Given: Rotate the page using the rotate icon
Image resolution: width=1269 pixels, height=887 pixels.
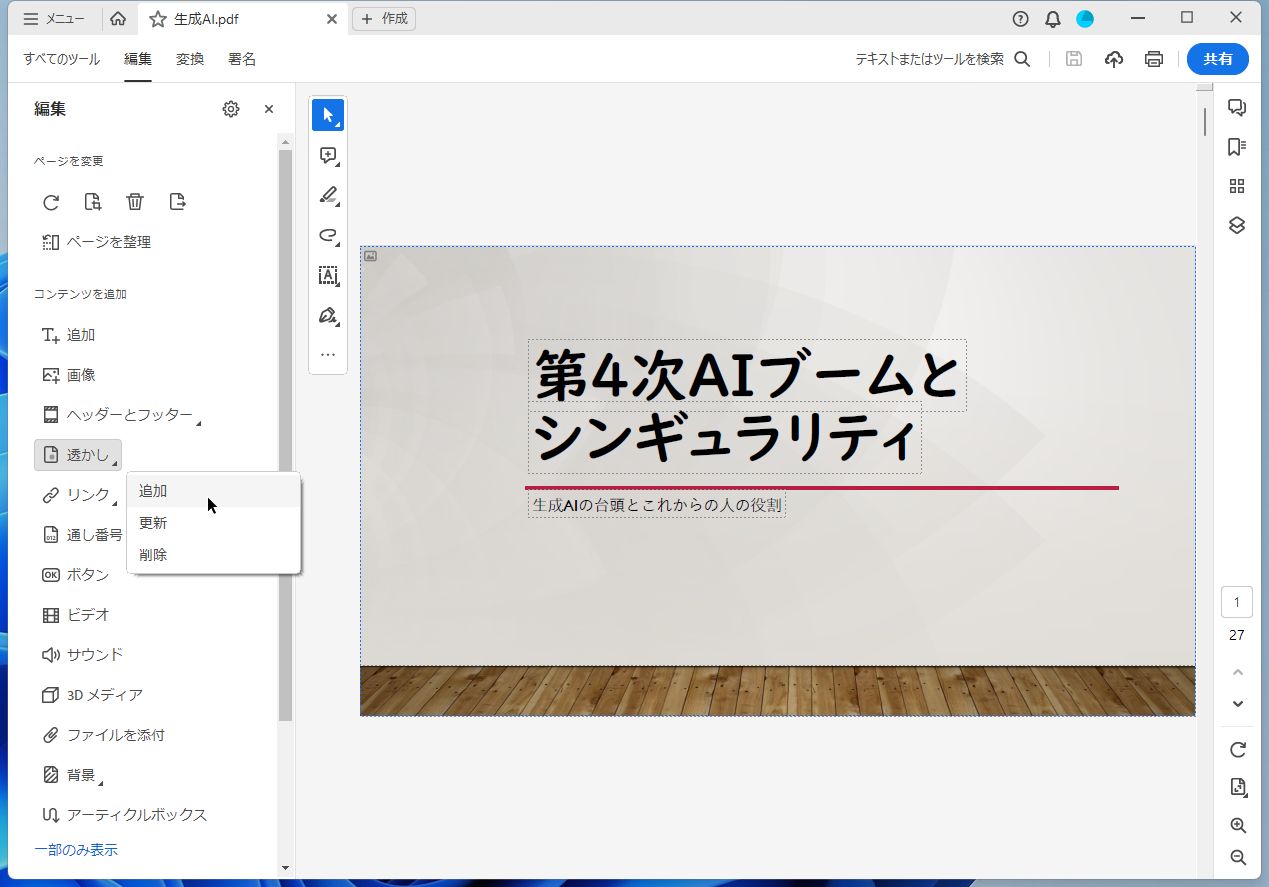Looking at the screenshot, I should (x=51, y=202).
